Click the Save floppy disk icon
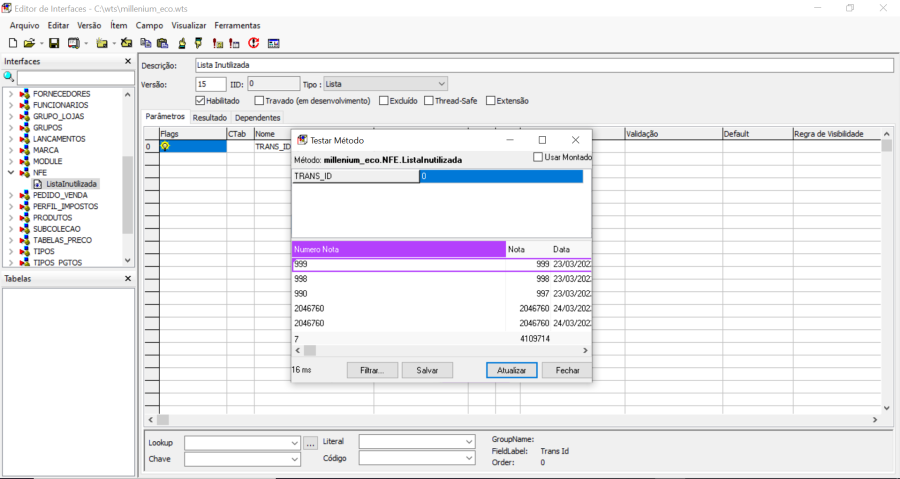The image size is (900, 479). coord(54,43)
